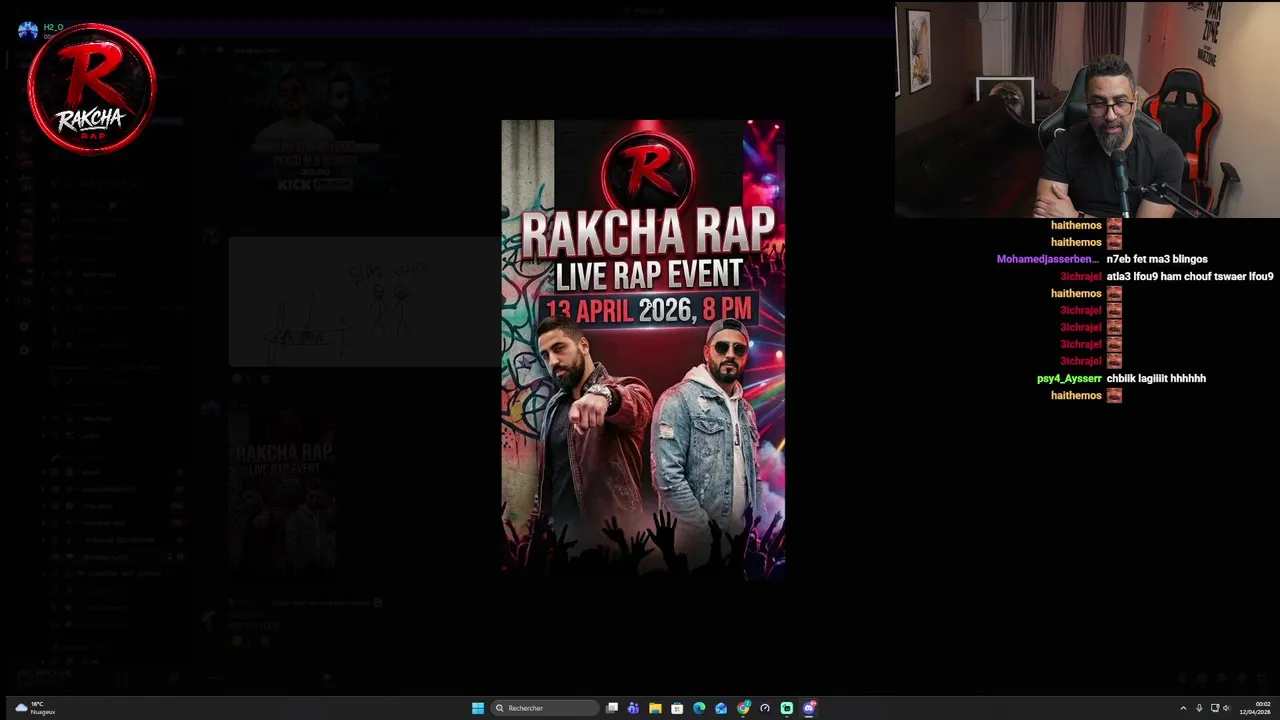Screen dimensions: 1280x720
Task: Open the green Kick app taskbar icon
Action: [x=787, y=708]
